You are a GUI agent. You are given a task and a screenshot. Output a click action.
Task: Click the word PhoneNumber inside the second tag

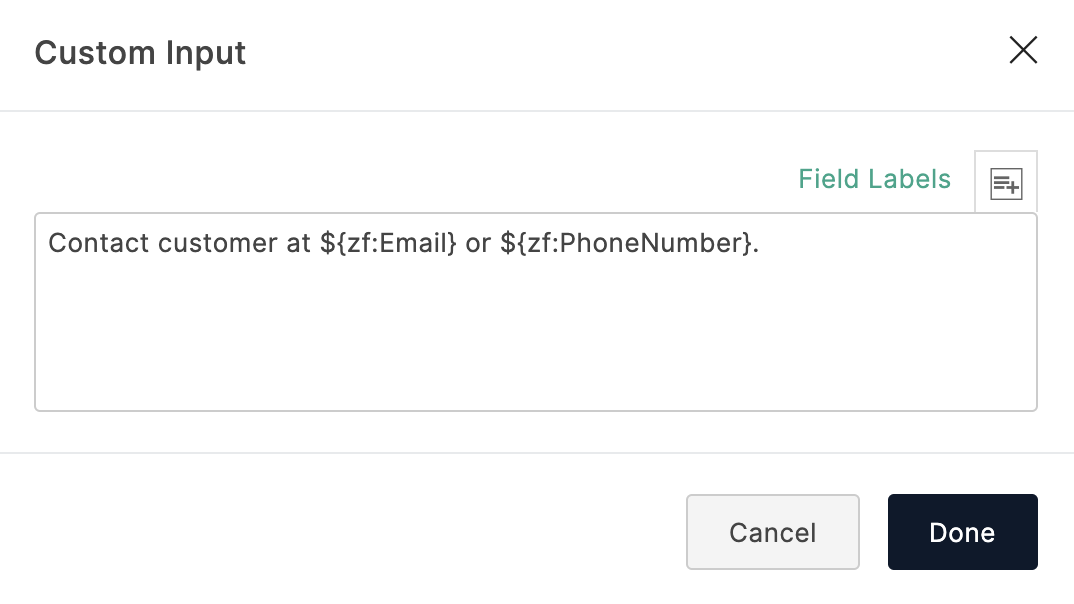651,242
